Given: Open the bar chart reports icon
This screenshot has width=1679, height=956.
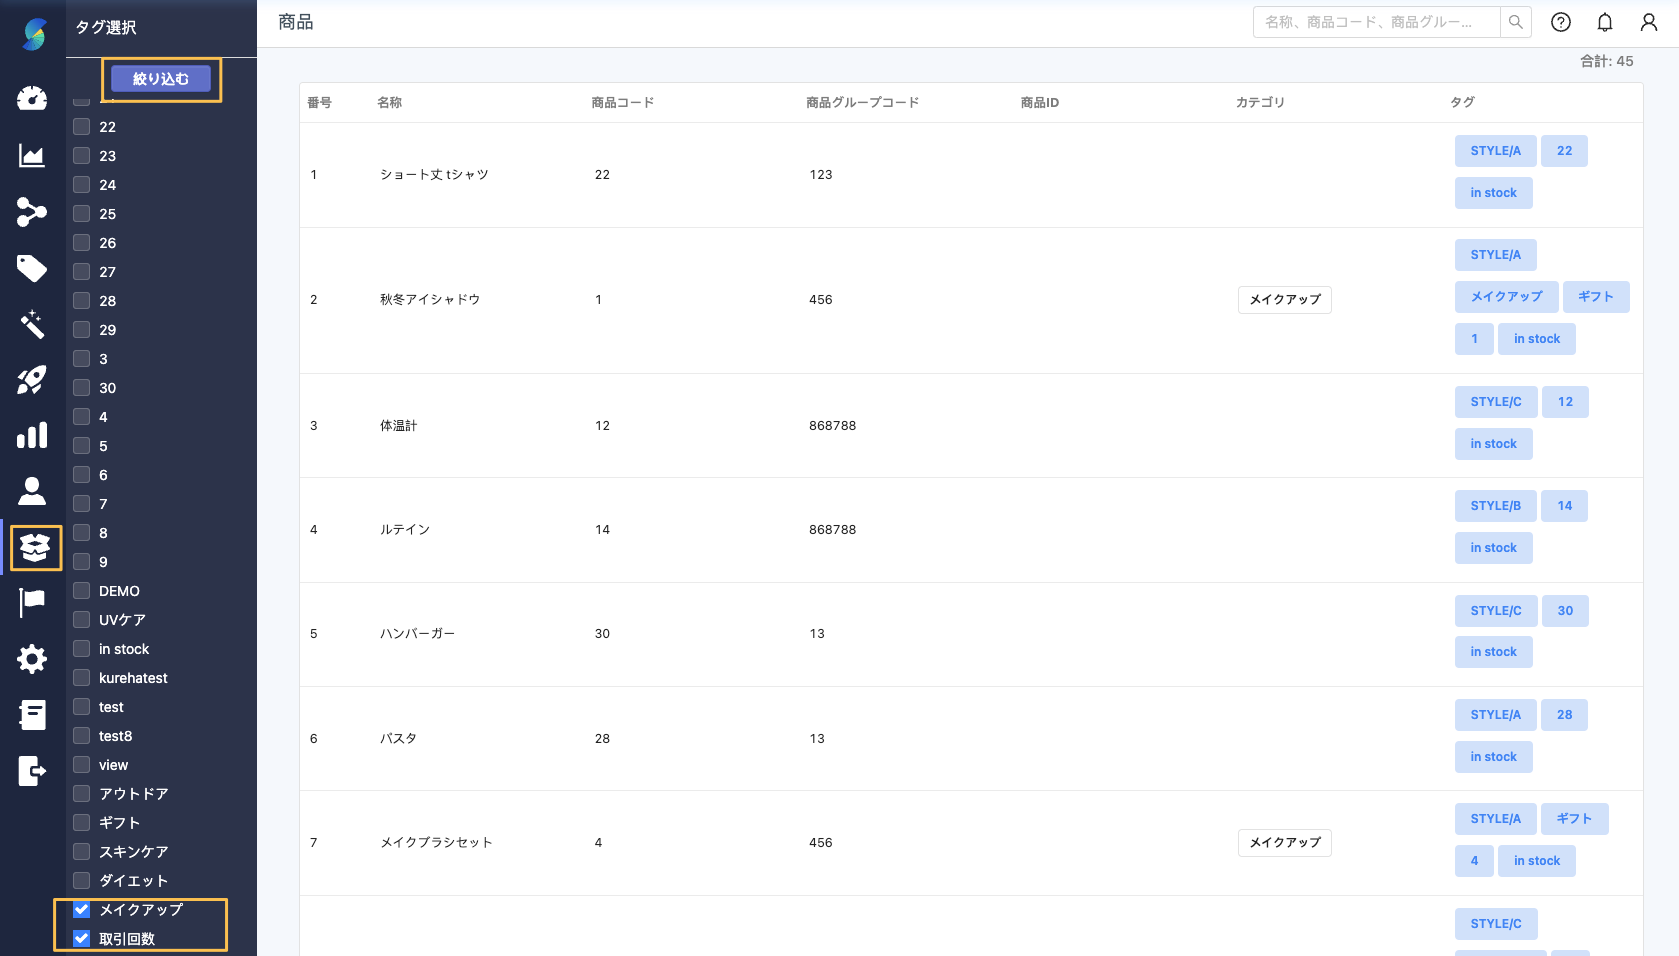Looking at the screenshot, I should click(33, 435).
